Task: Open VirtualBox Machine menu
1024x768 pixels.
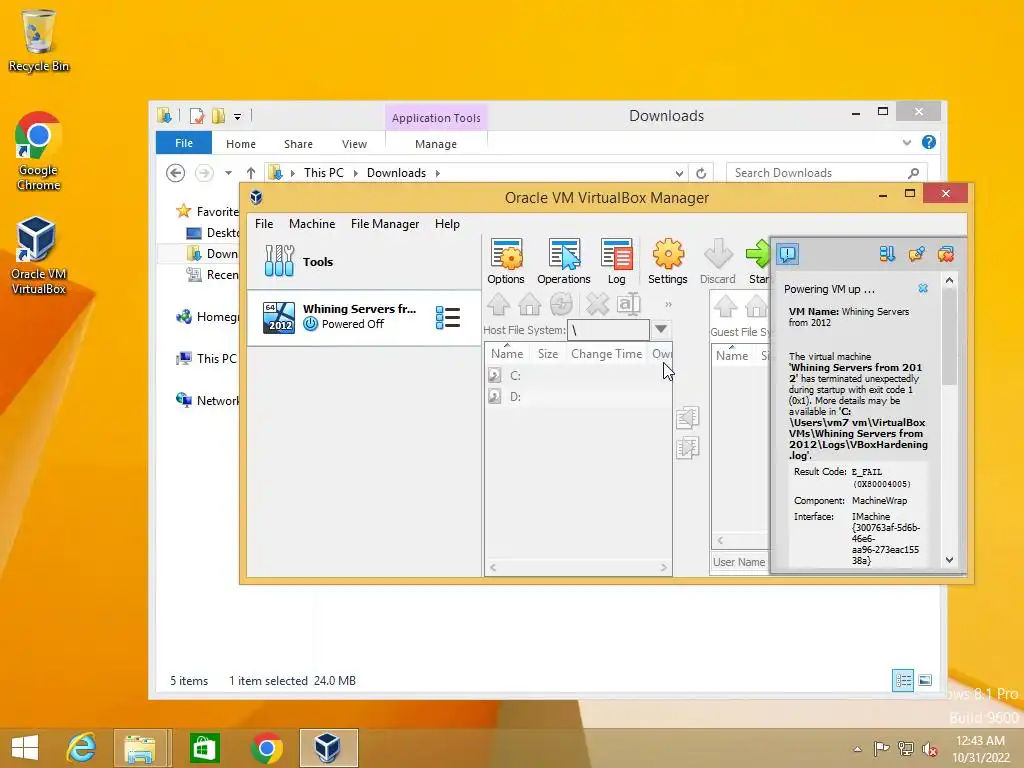Action: click(312, 223)
